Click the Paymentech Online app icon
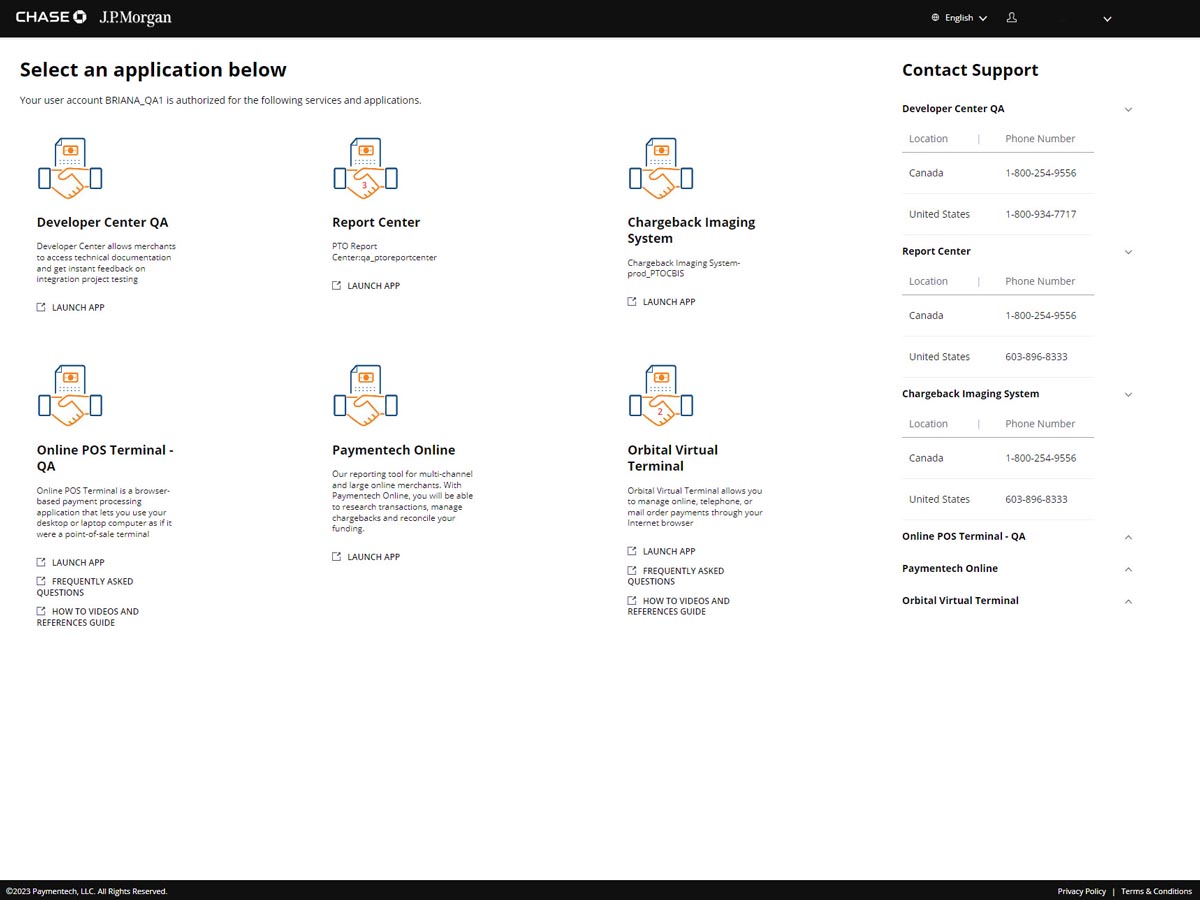 pos(365,396)
